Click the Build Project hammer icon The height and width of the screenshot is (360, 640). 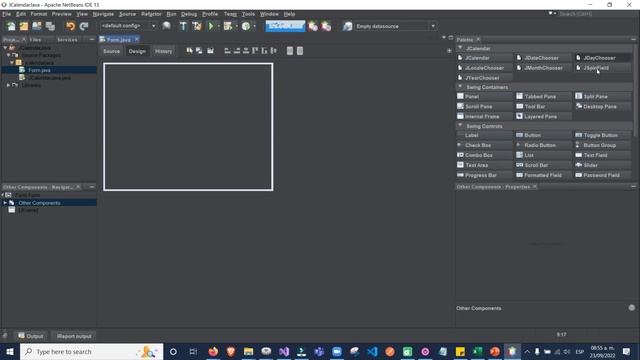coord(183,26)
